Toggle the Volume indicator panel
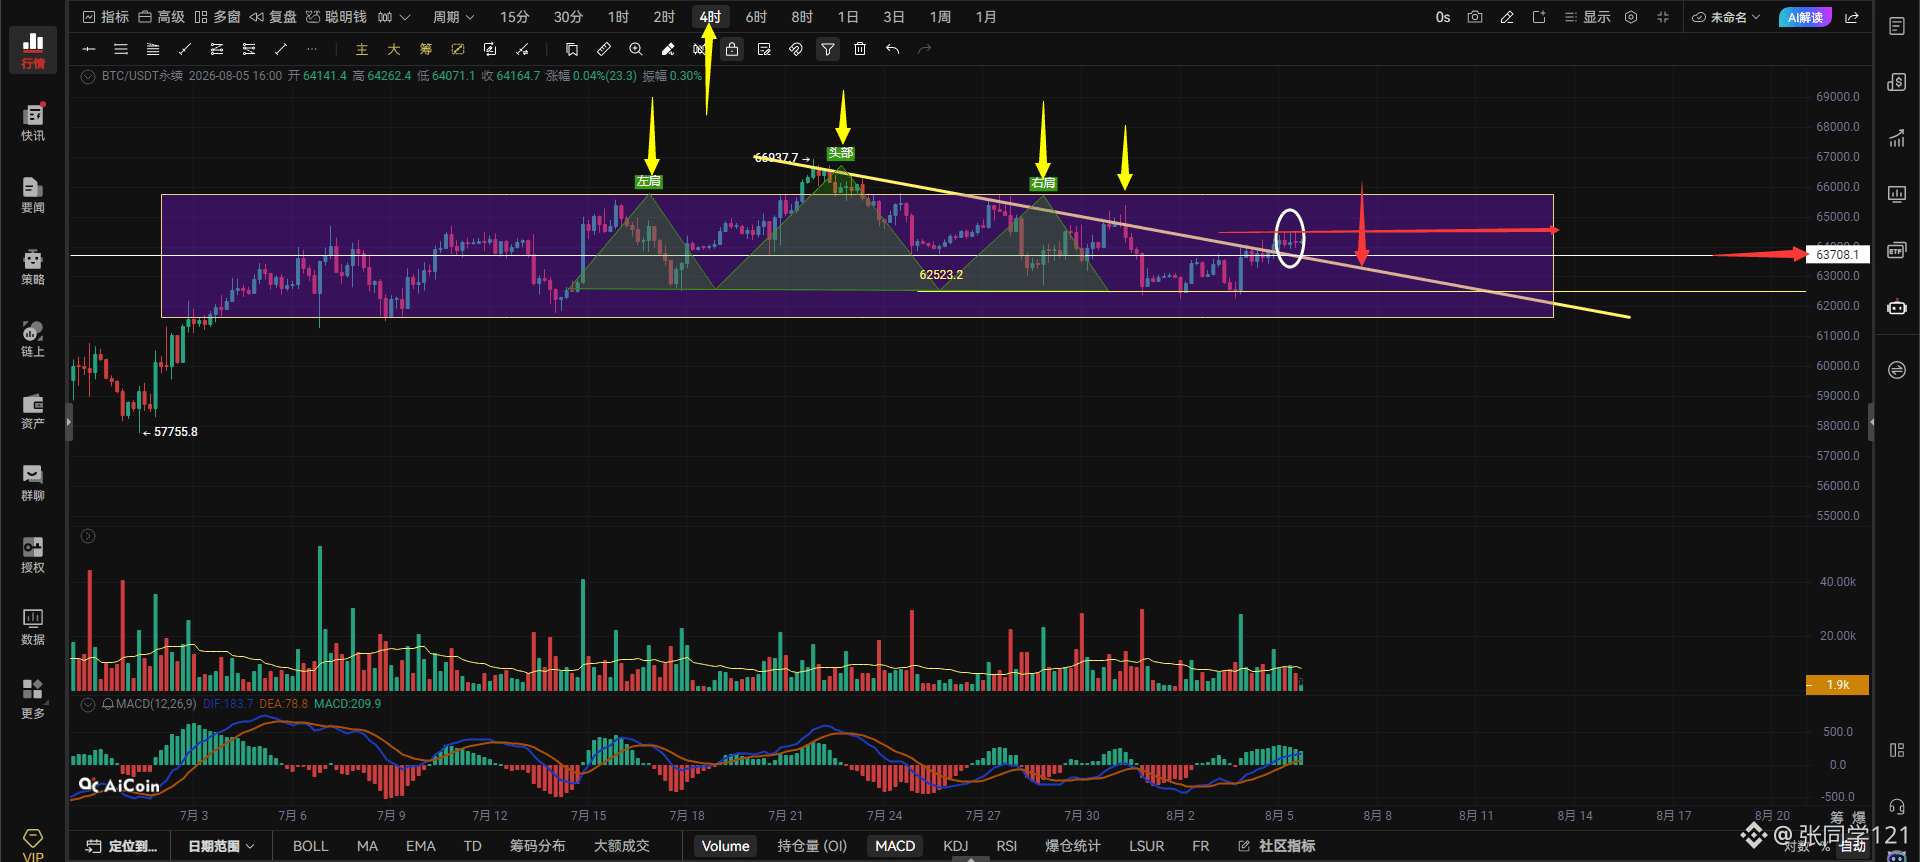 (x=725, y=846)
